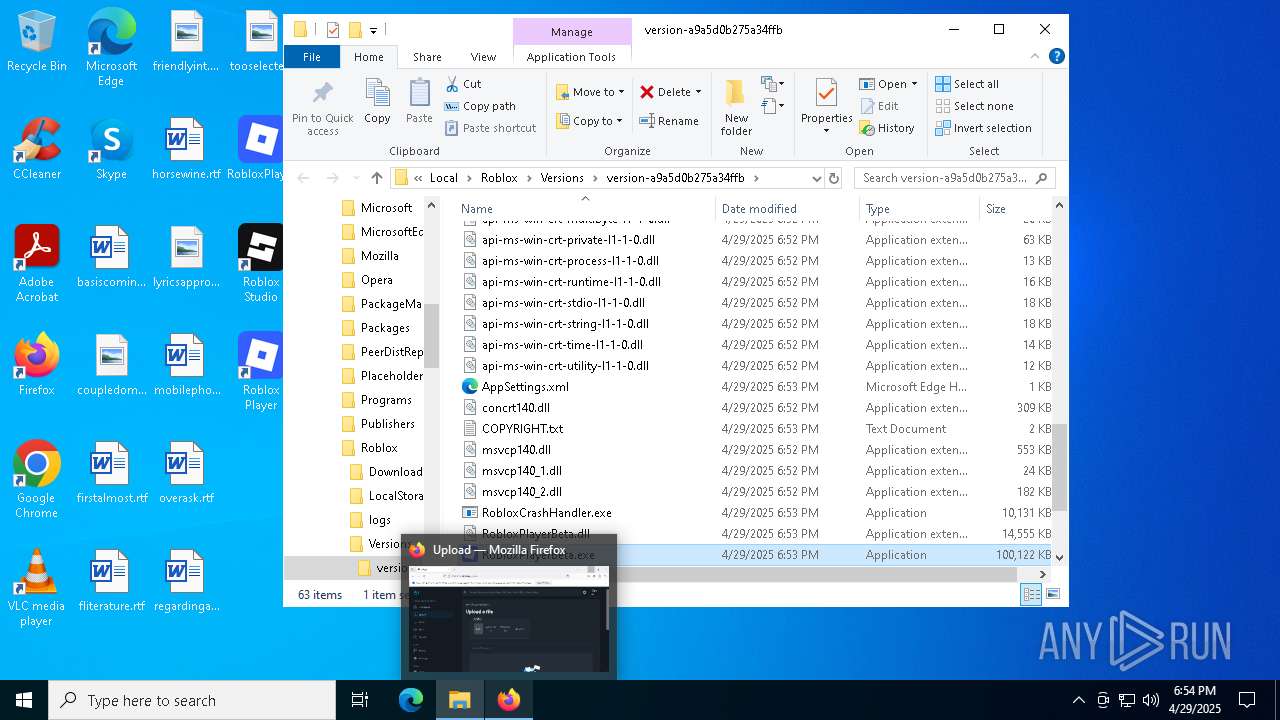Create a New folder from ribbon
This screenshot has width=1280, height=720.
point(736,108)
